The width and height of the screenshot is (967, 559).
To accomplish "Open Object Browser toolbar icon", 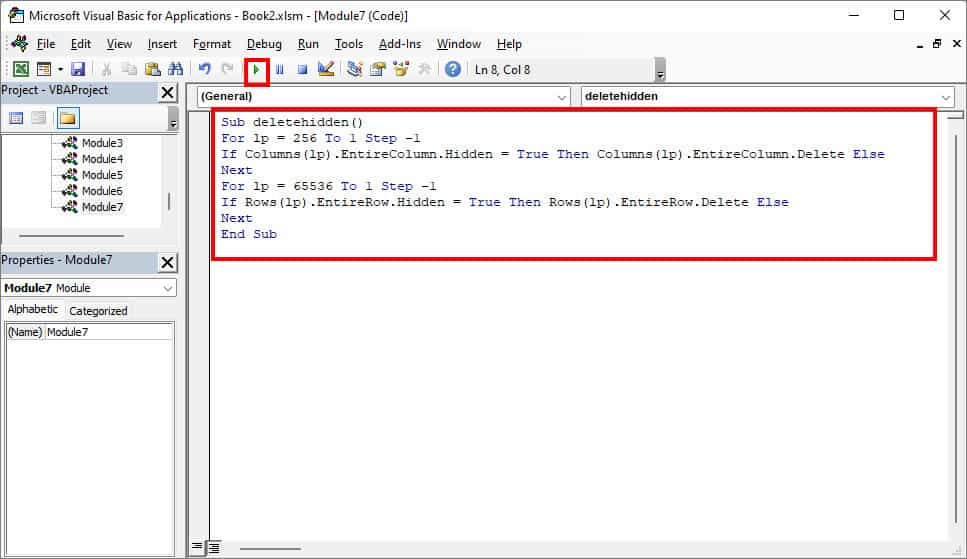I will pyautogui.click(x=401, y=70).
